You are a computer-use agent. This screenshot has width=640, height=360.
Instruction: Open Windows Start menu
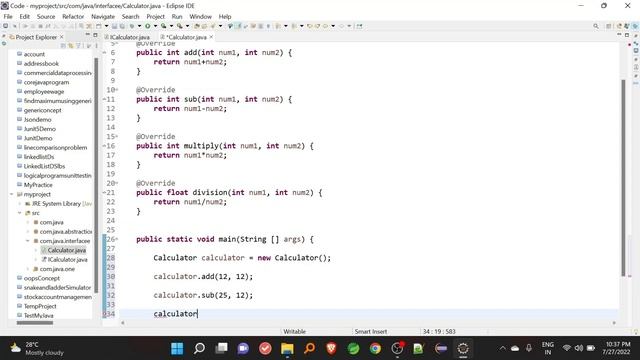pos(177,349)
